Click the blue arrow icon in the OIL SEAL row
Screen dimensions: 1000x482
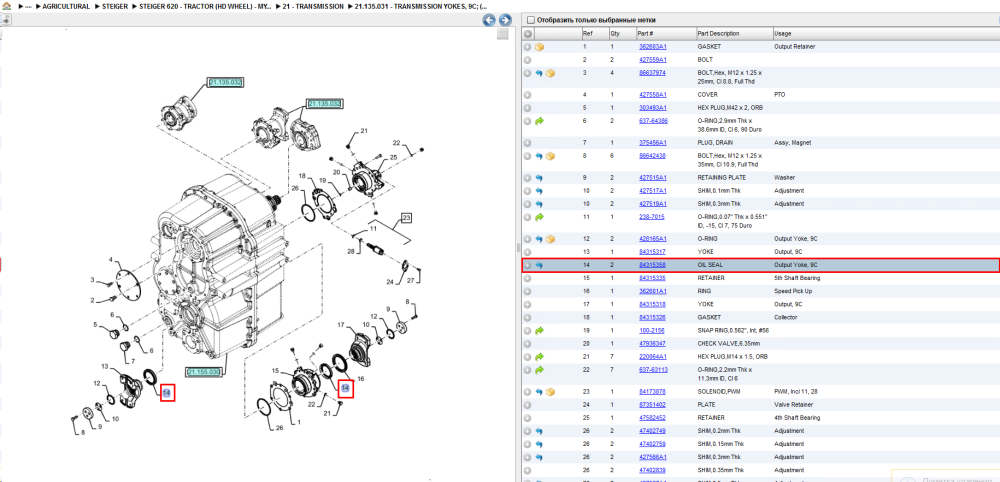[540, 265]
